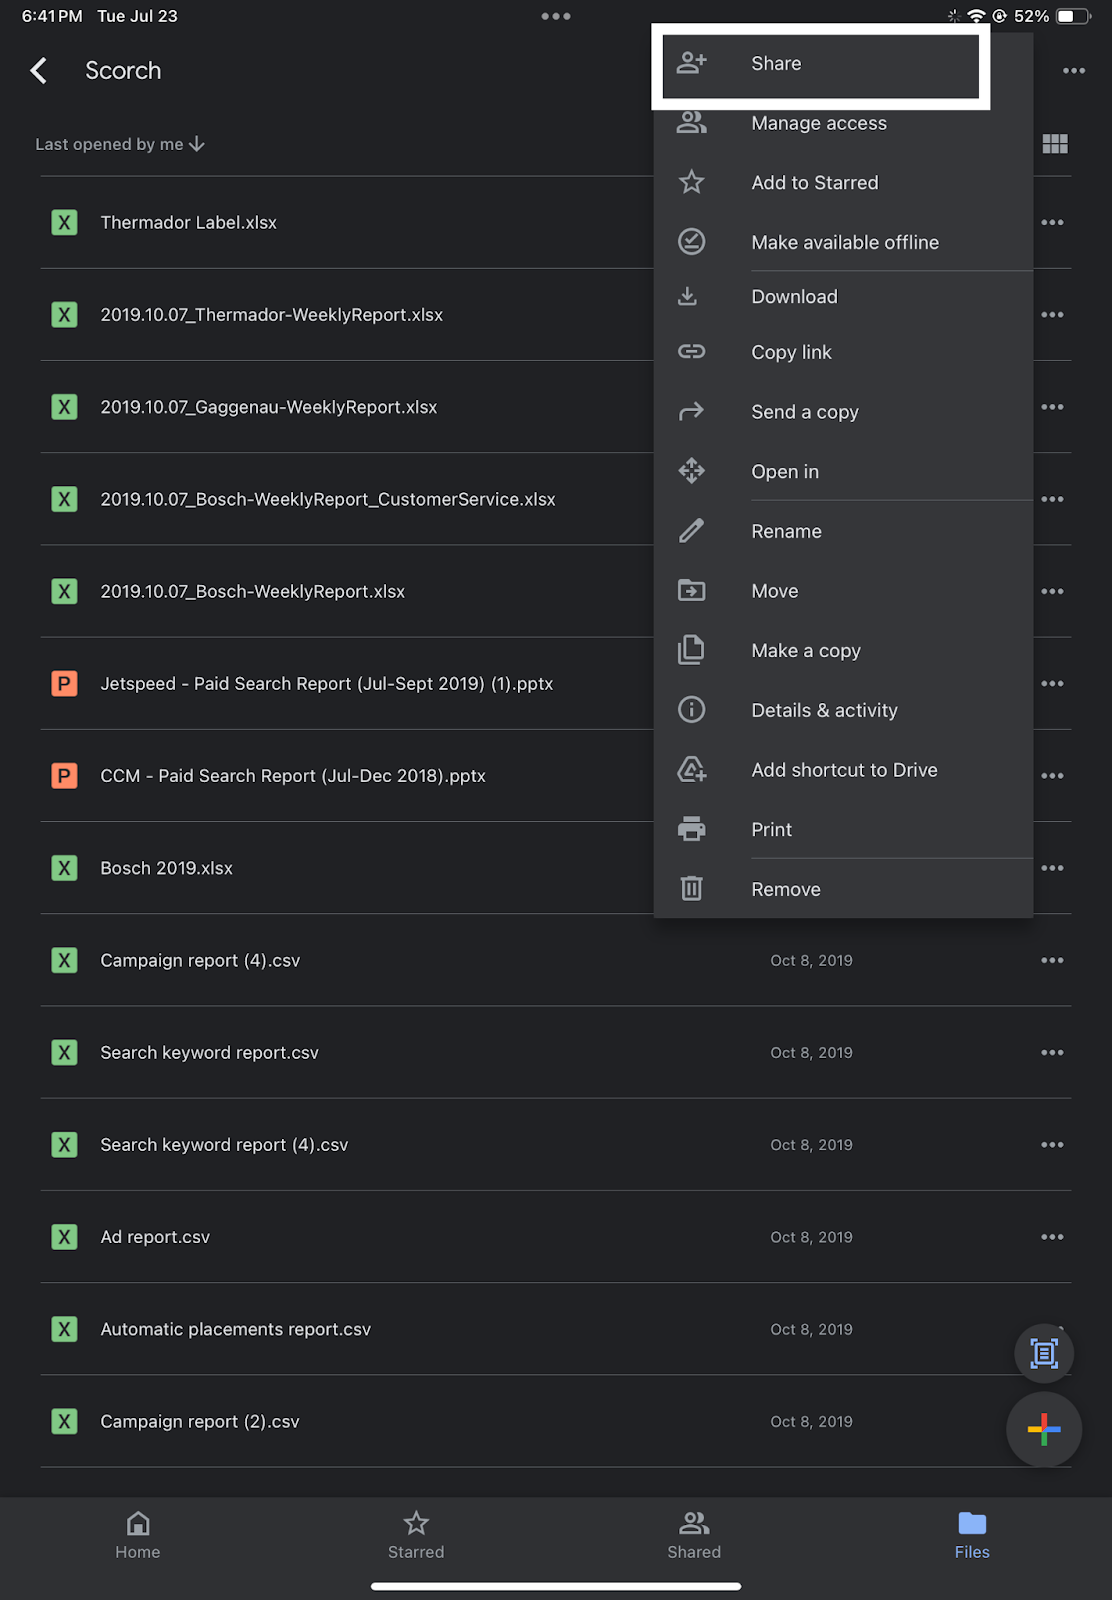Screen dimensions: 1112x1600
Task: Tap the battery indicator in status bar
Action: point(1073,16)
